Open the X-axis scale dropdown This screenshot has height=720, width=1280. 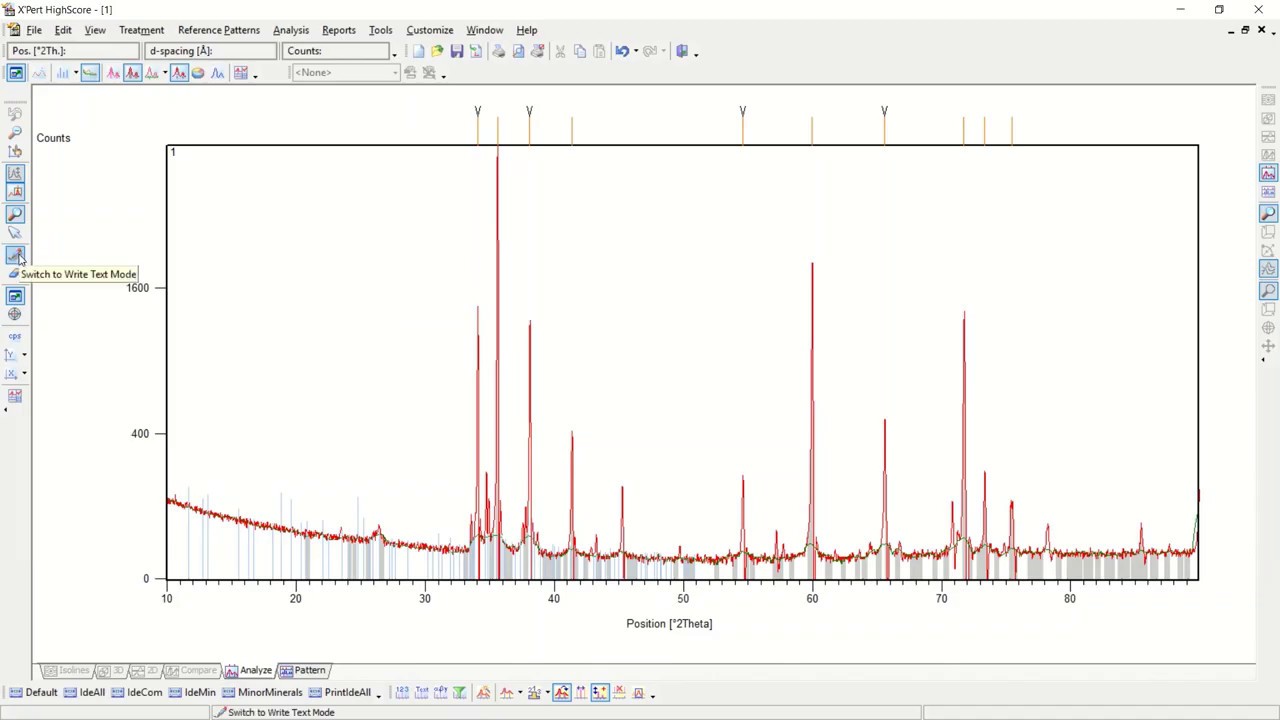tap(24, 374)
